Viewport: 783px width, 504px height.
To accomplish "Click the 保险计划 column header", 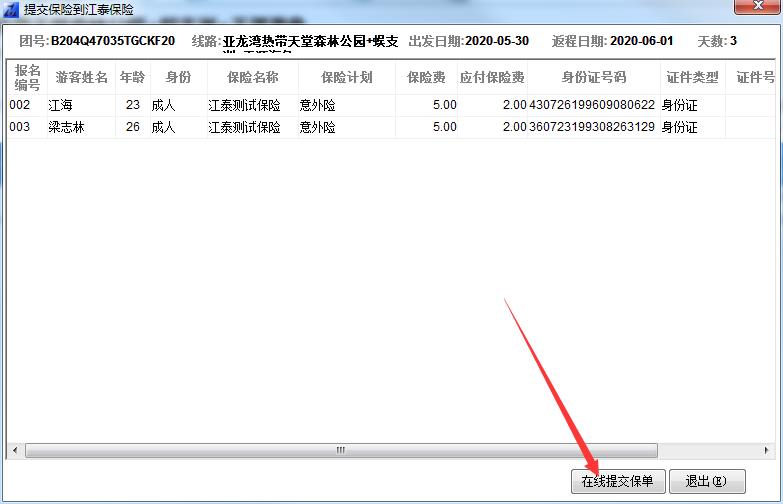I will point(346,77).
